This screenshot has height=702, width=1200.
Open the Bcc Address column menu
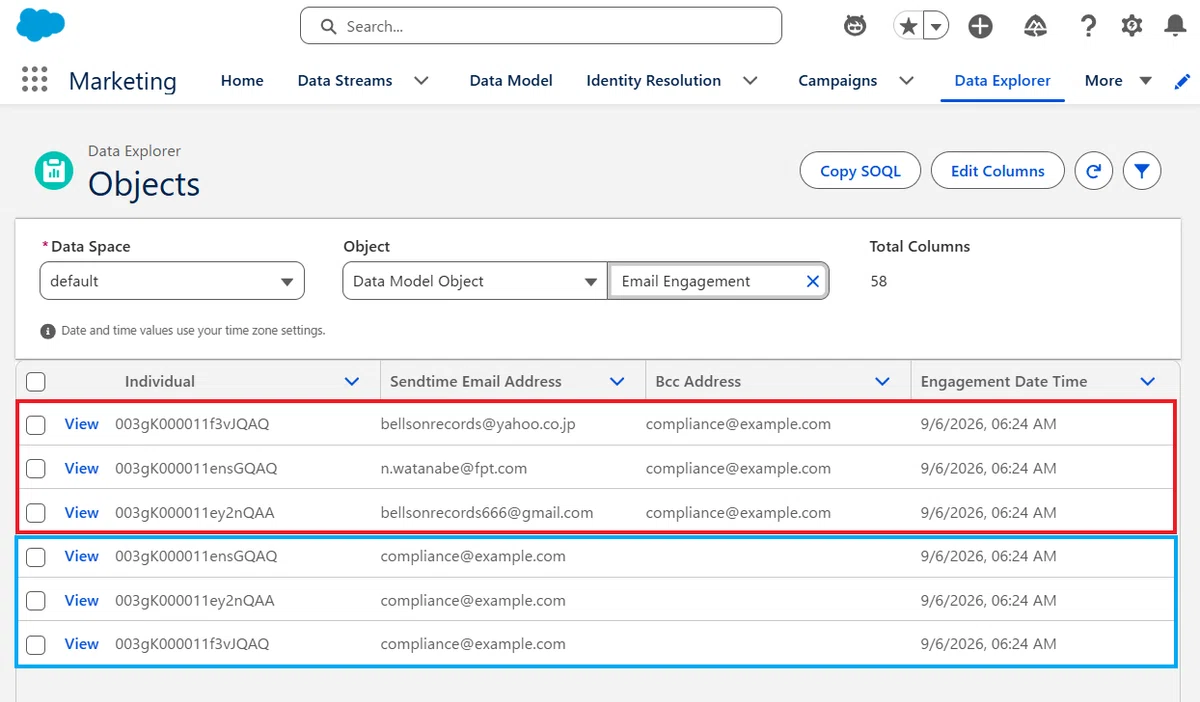pos(882,381)
